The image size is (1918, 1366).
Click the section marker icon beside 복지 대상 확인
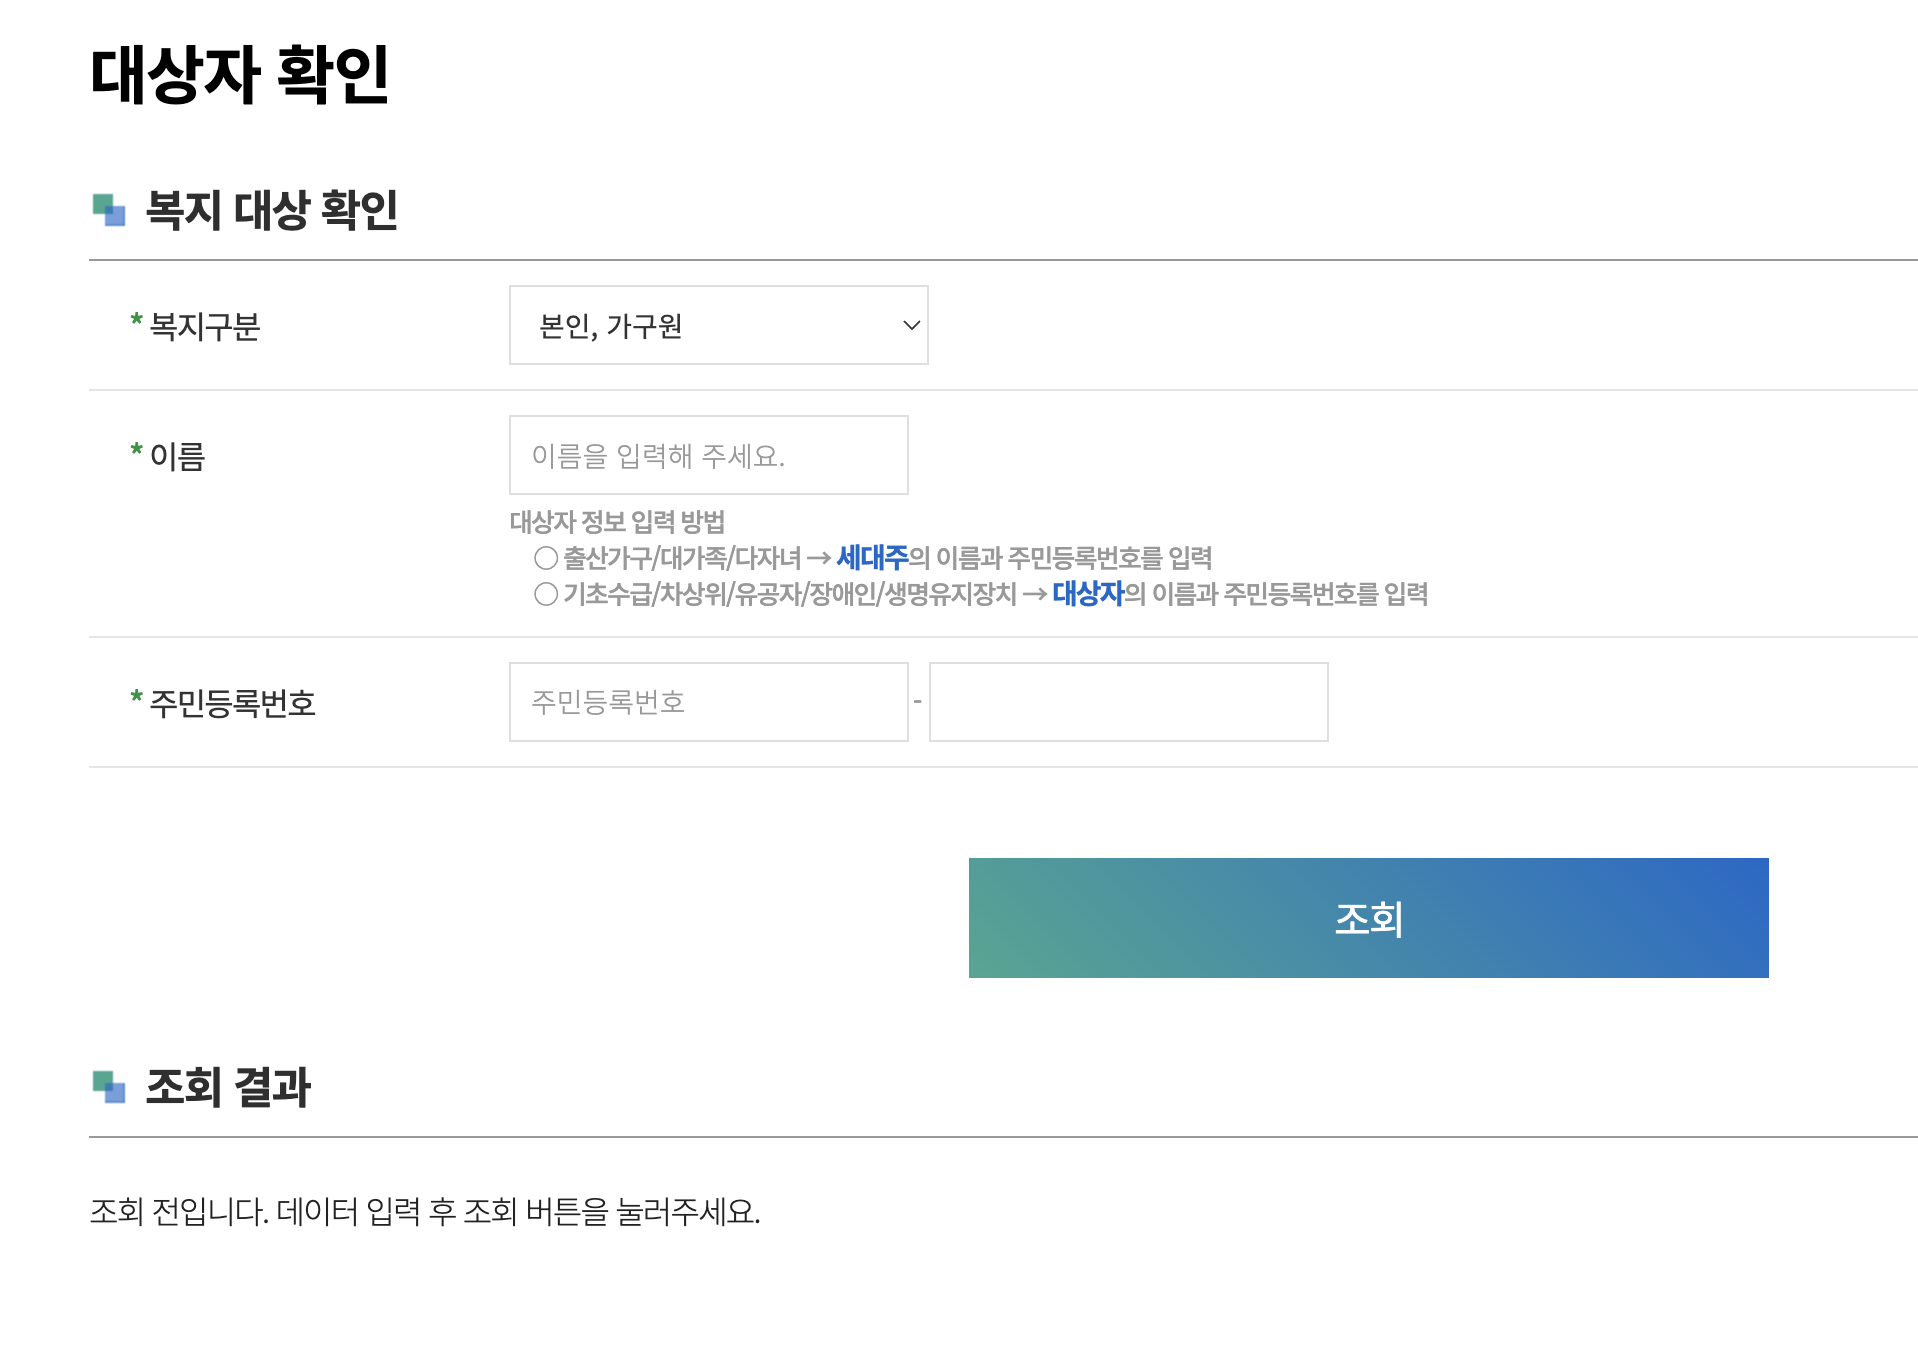108,208
